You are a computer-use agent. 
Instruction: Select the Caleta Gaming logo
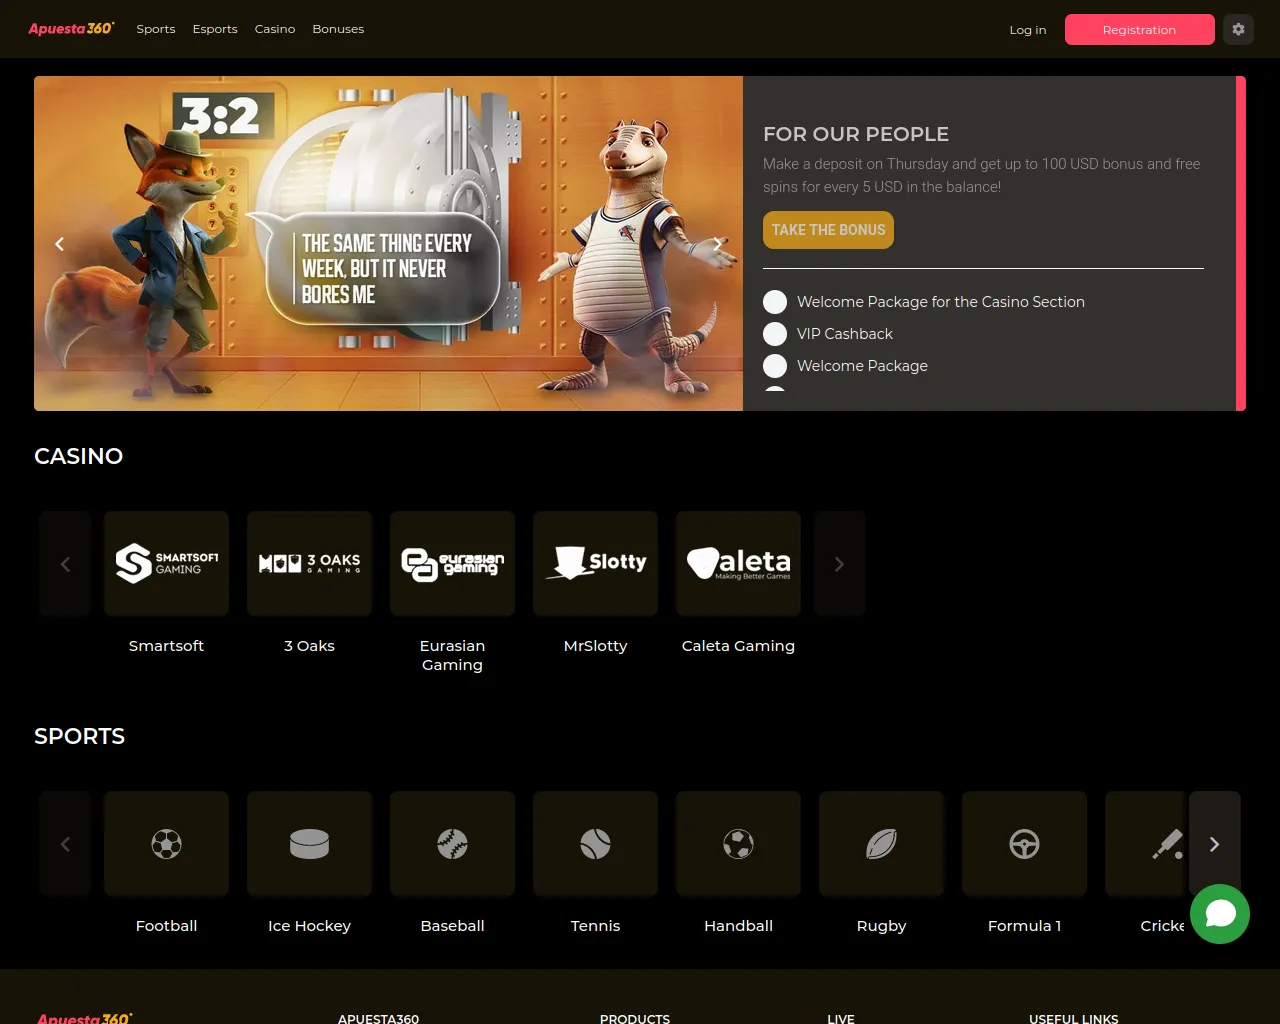coord(738,563)
